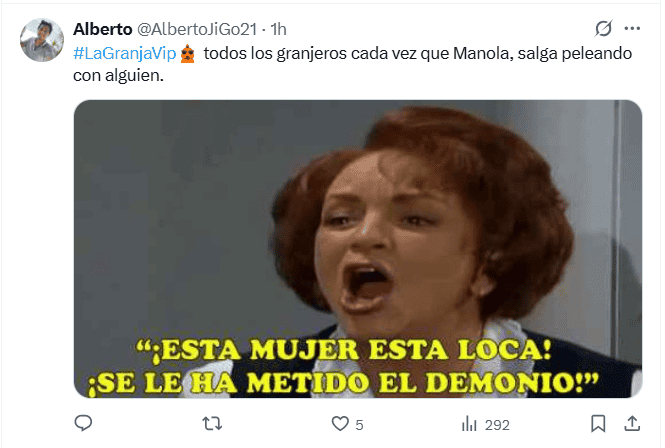Open view analytics bar chart icon
The height and width of the screenshot is (448, 665).
[x=469, y=424]
